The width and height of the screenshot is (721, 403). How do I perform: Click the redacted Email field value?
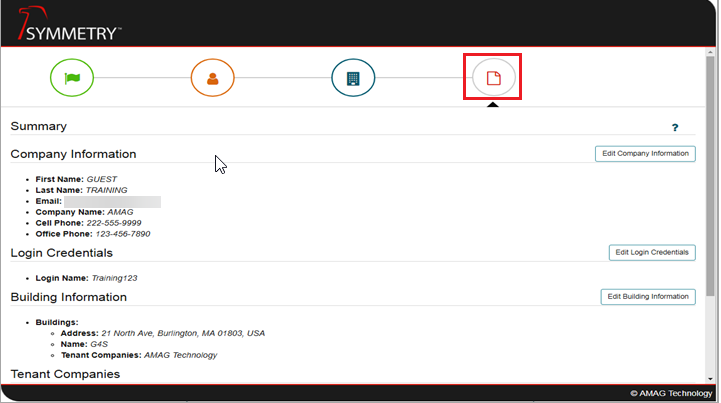[x=113, y=202]
